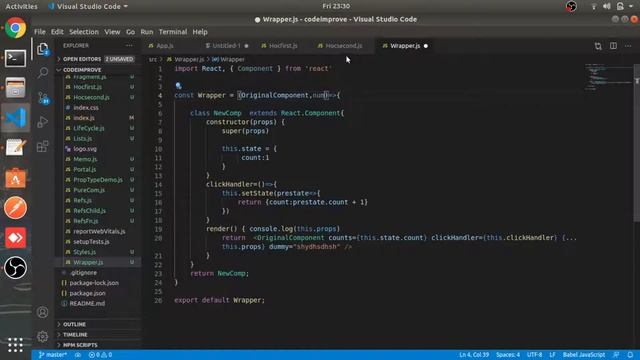Open the Explorer view in activity bar
The height and width of the screenshot is (360, 640).
pyautogui.click(x=43, y=49)
